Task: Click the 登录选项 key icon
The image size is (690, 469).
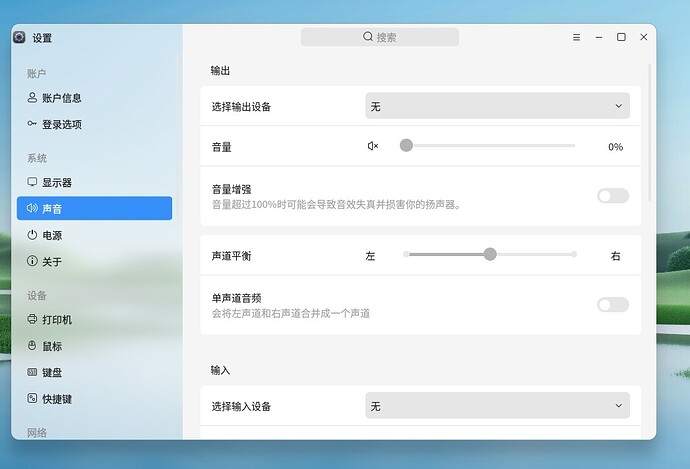Action: 32,124
